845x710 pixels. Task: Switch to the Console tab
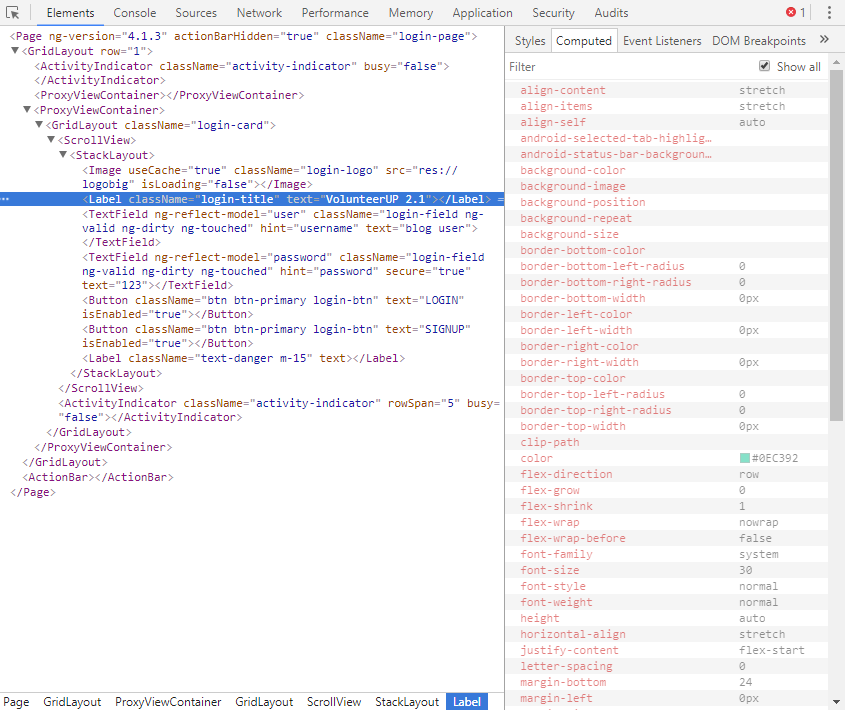coord(134,13)
